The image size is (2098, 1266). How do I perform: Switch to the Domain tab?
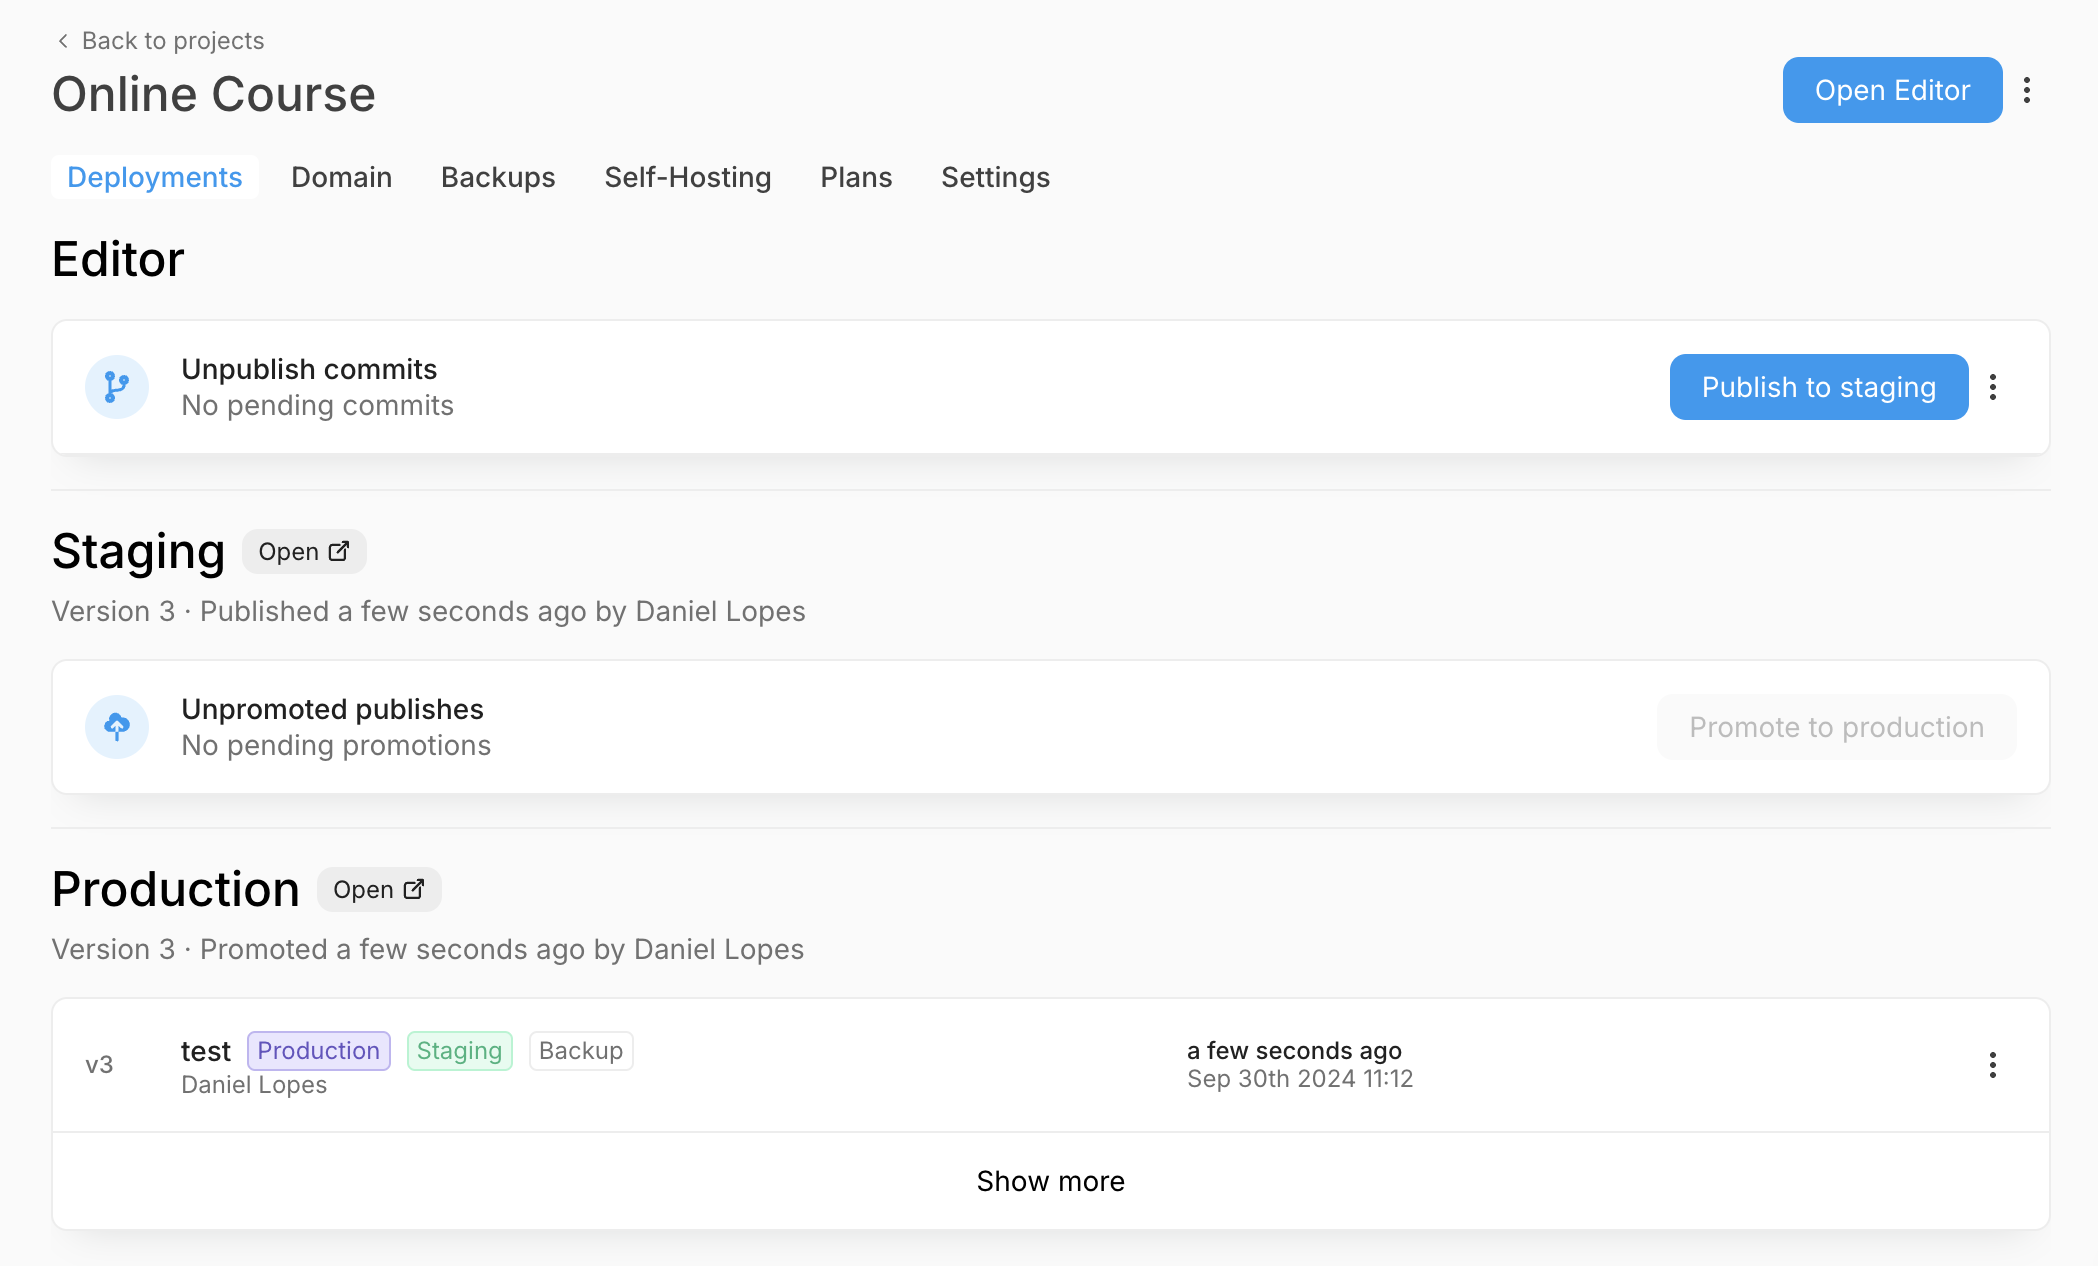coord(341,177)
